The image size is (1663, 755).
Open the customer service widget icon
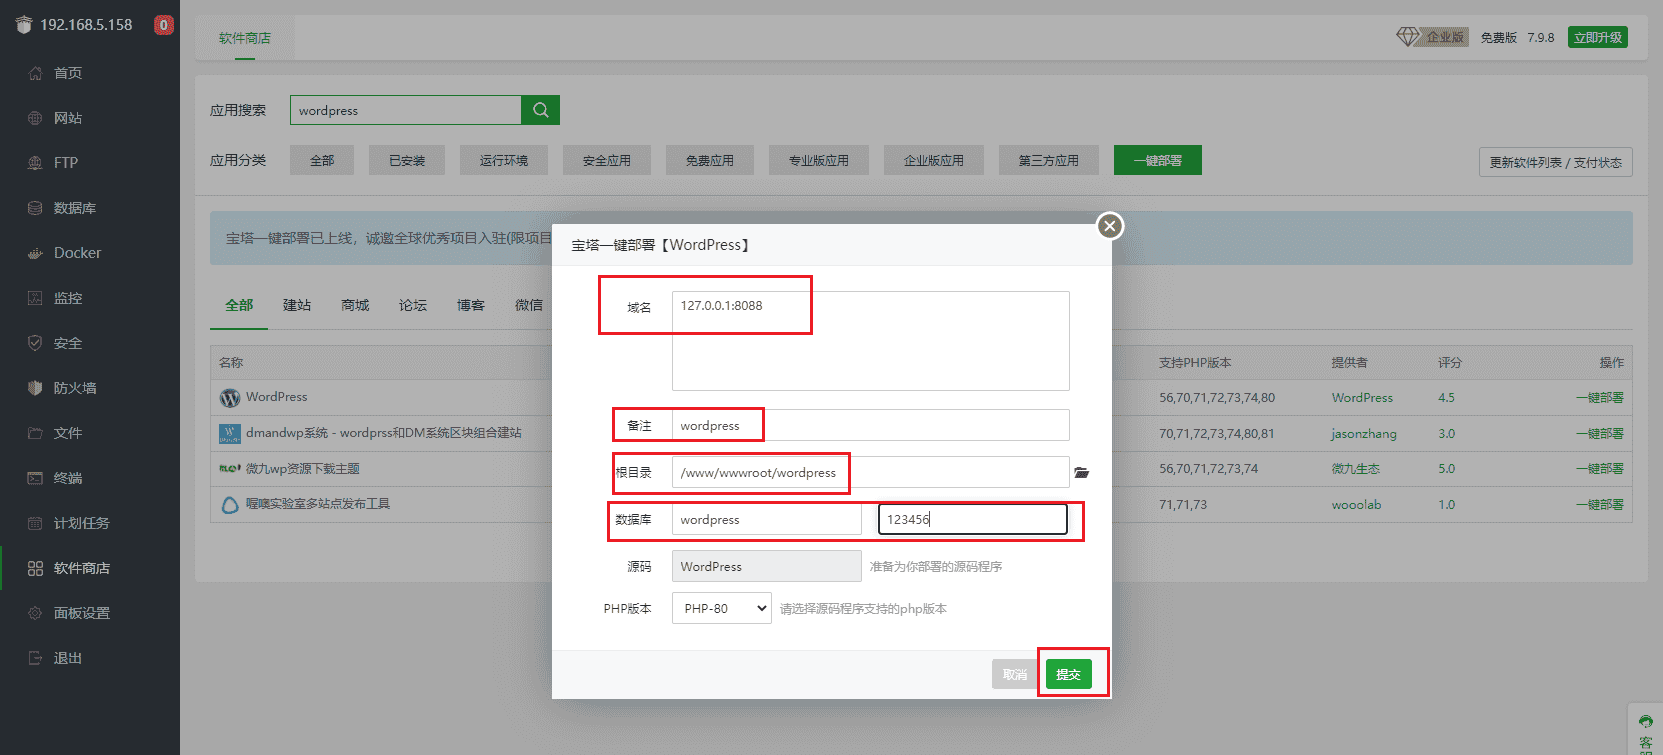click(1645, 722)
